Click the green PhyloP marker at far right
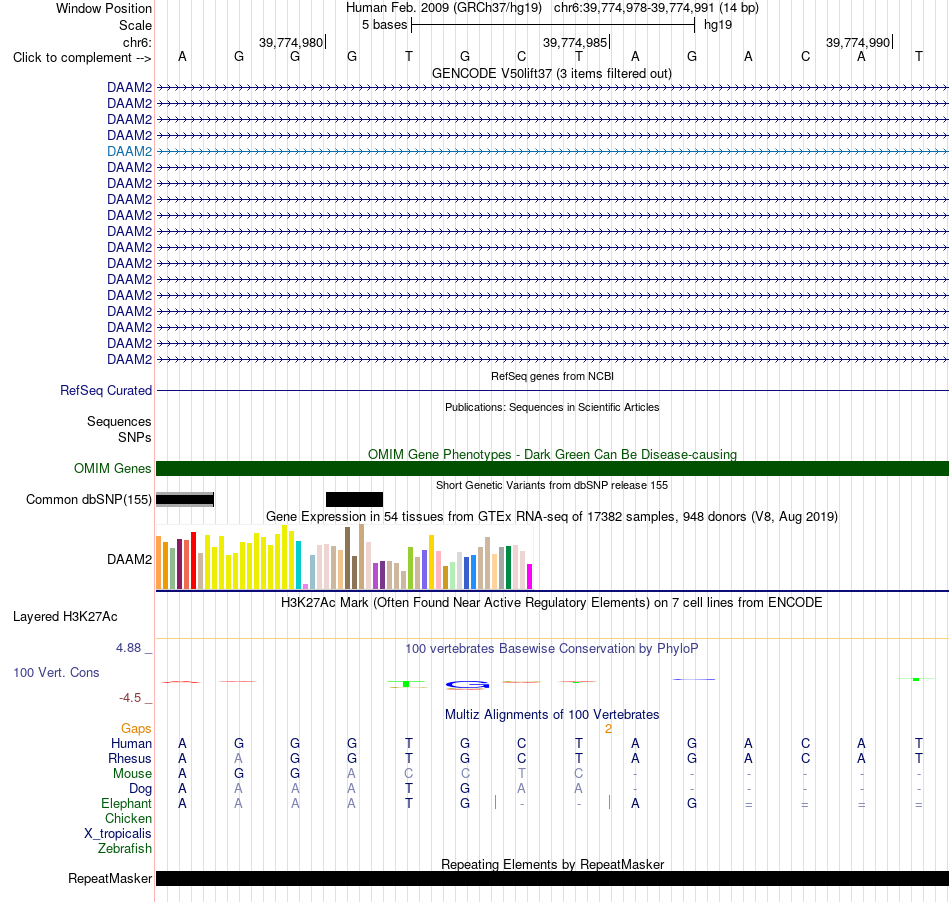 click(916, 680)
